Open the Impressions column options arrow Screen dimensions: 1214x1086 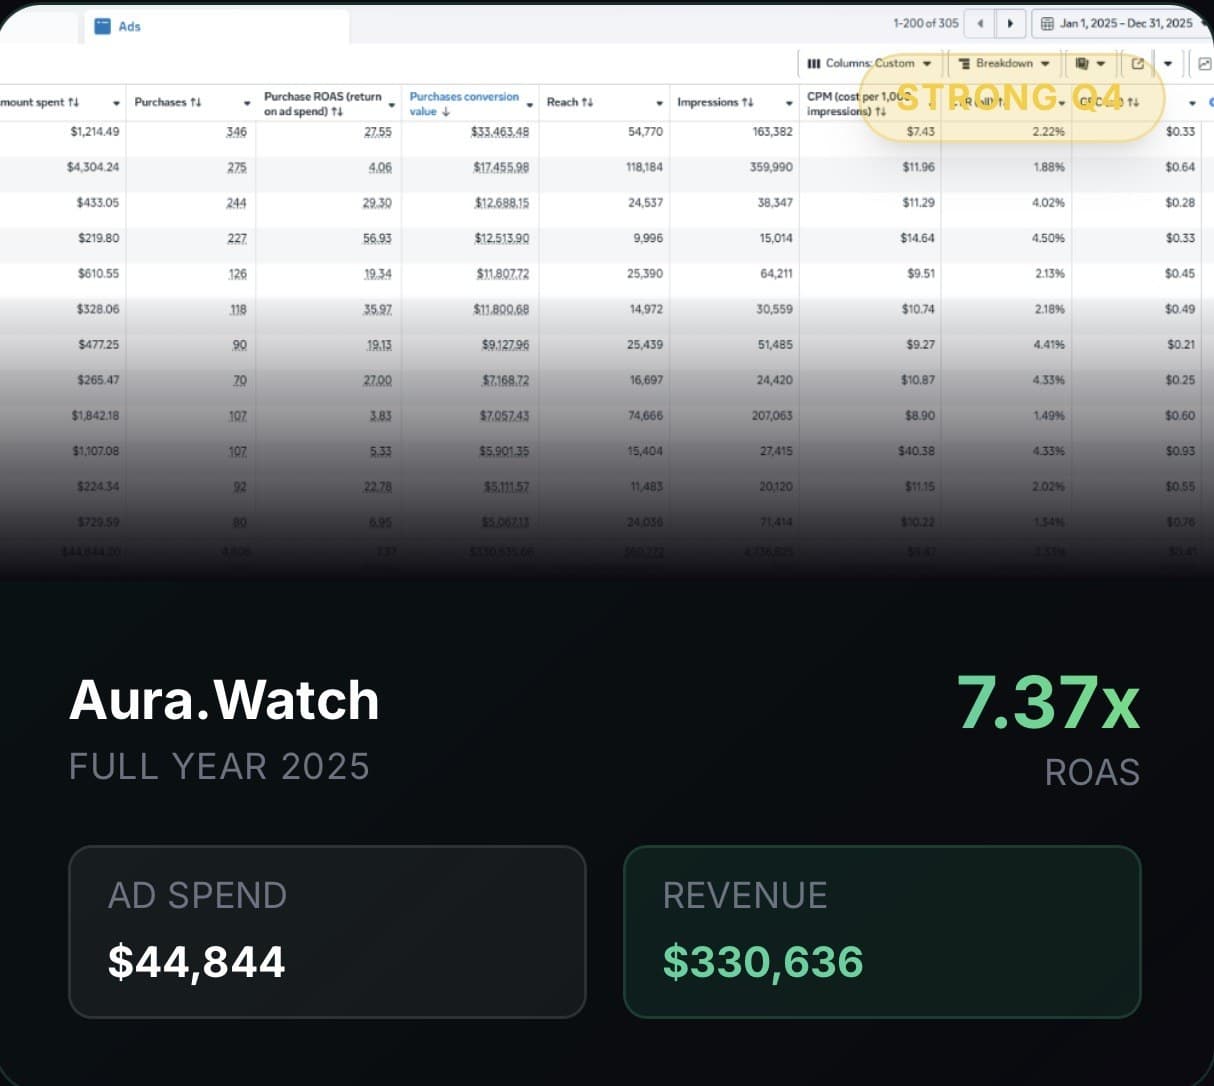789,104
